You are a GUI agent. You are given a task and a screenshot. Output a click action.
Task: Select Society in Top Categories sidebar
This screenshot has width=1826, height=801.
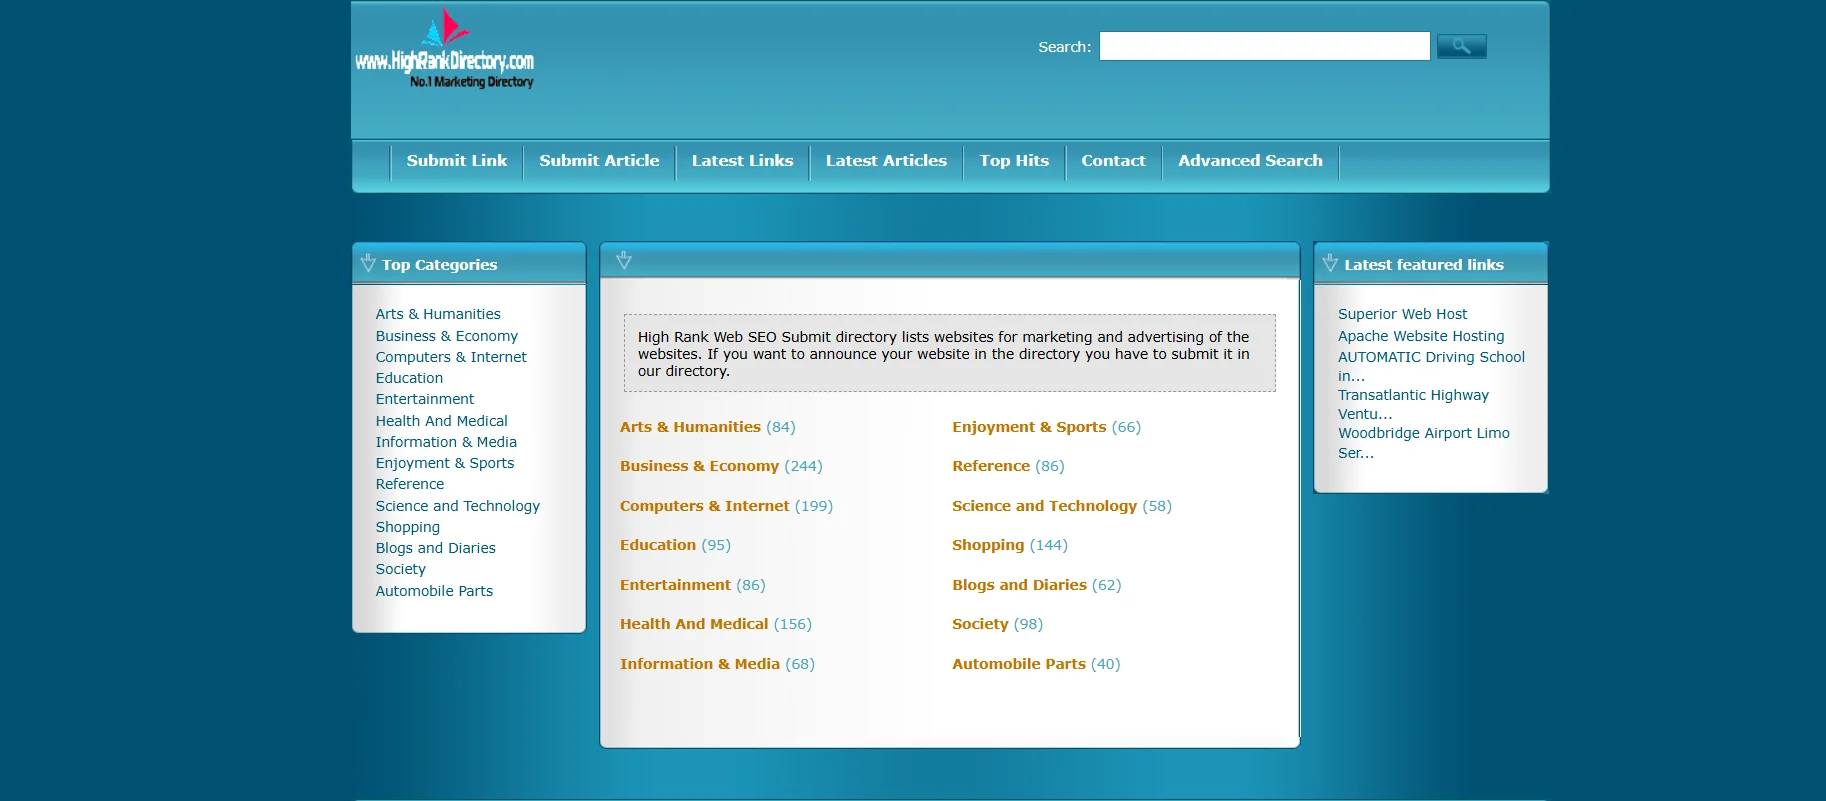[x=401, y=569]
